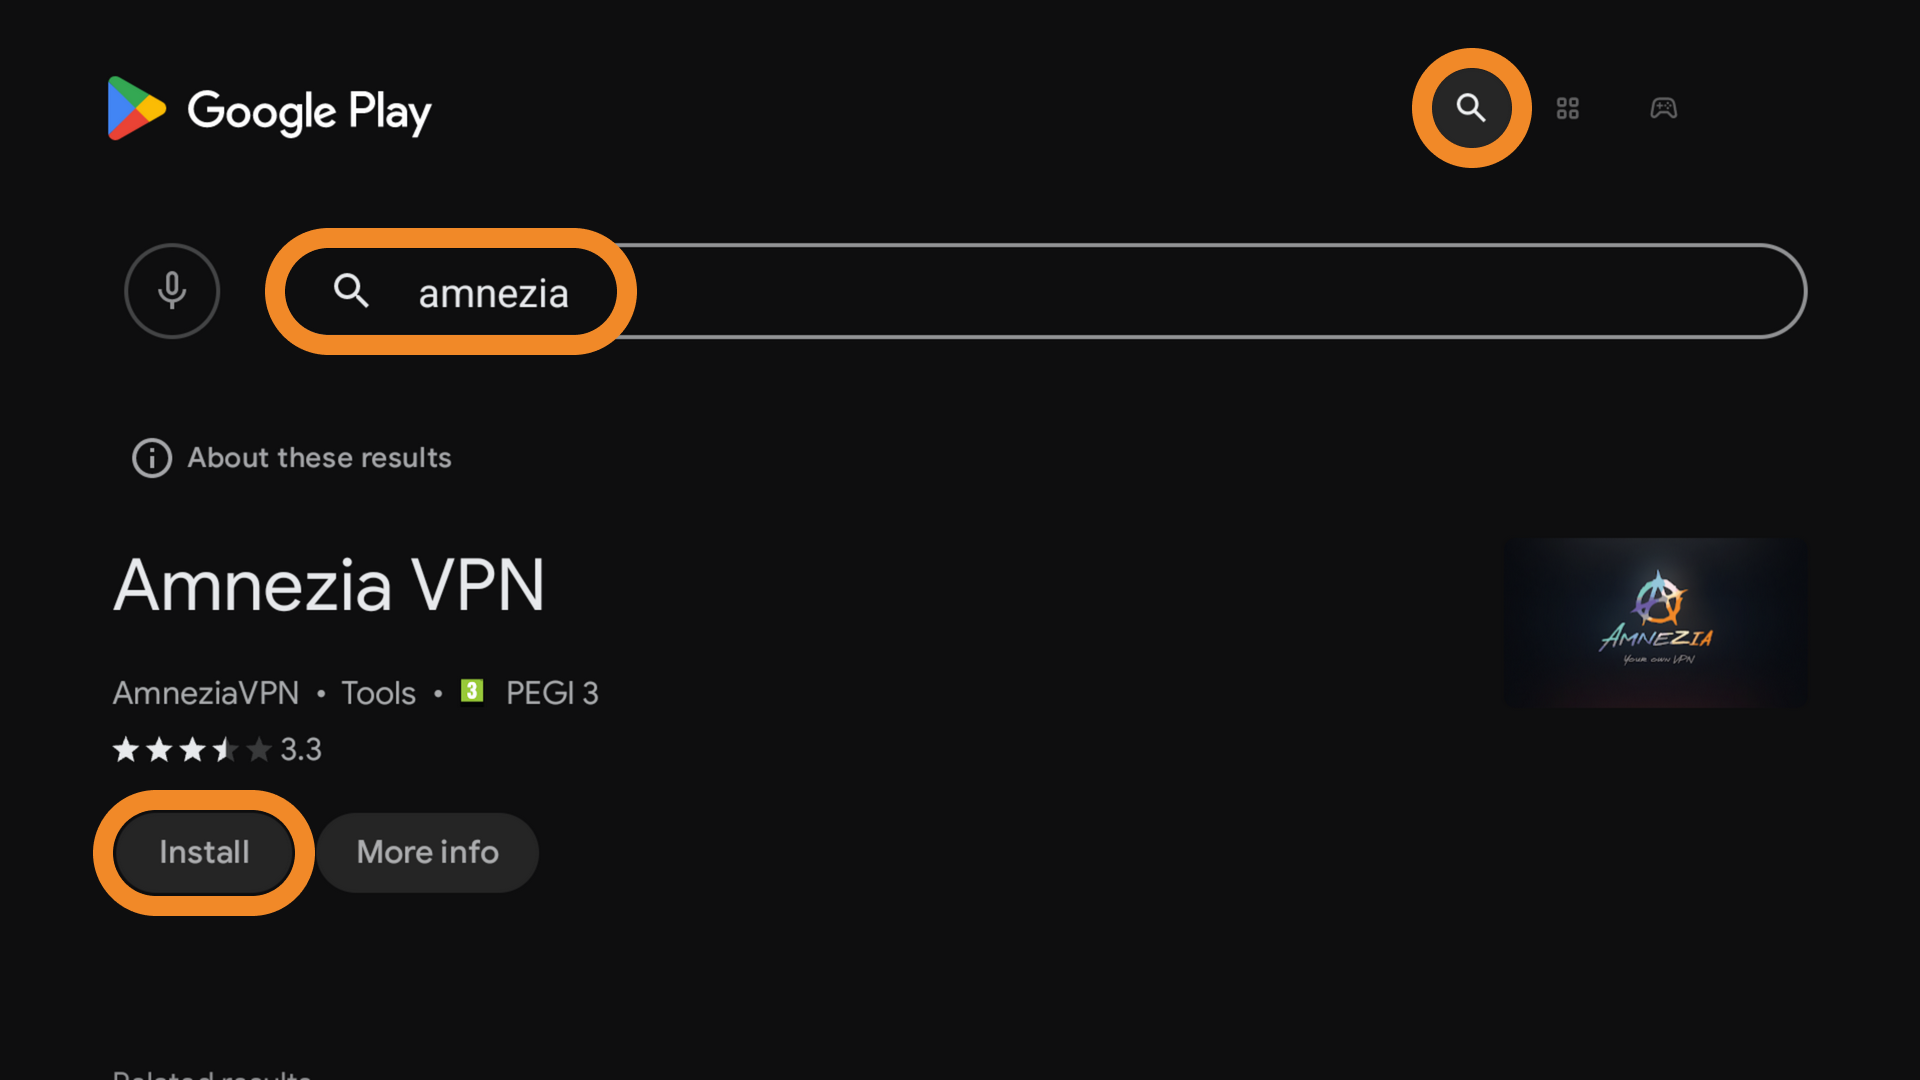Click the Google Play wordmark text

coord(310,112)
